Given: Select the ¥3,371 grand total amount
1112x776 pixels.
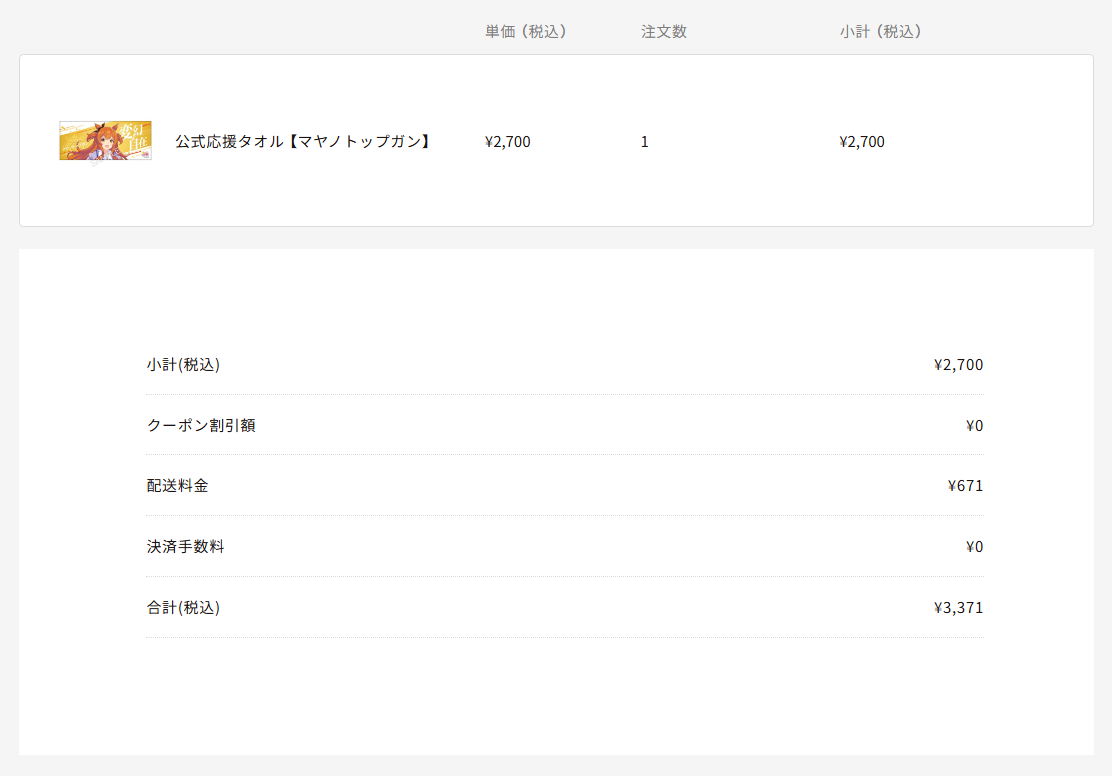Looking at the screenshot, I should (x=958, y=608).
